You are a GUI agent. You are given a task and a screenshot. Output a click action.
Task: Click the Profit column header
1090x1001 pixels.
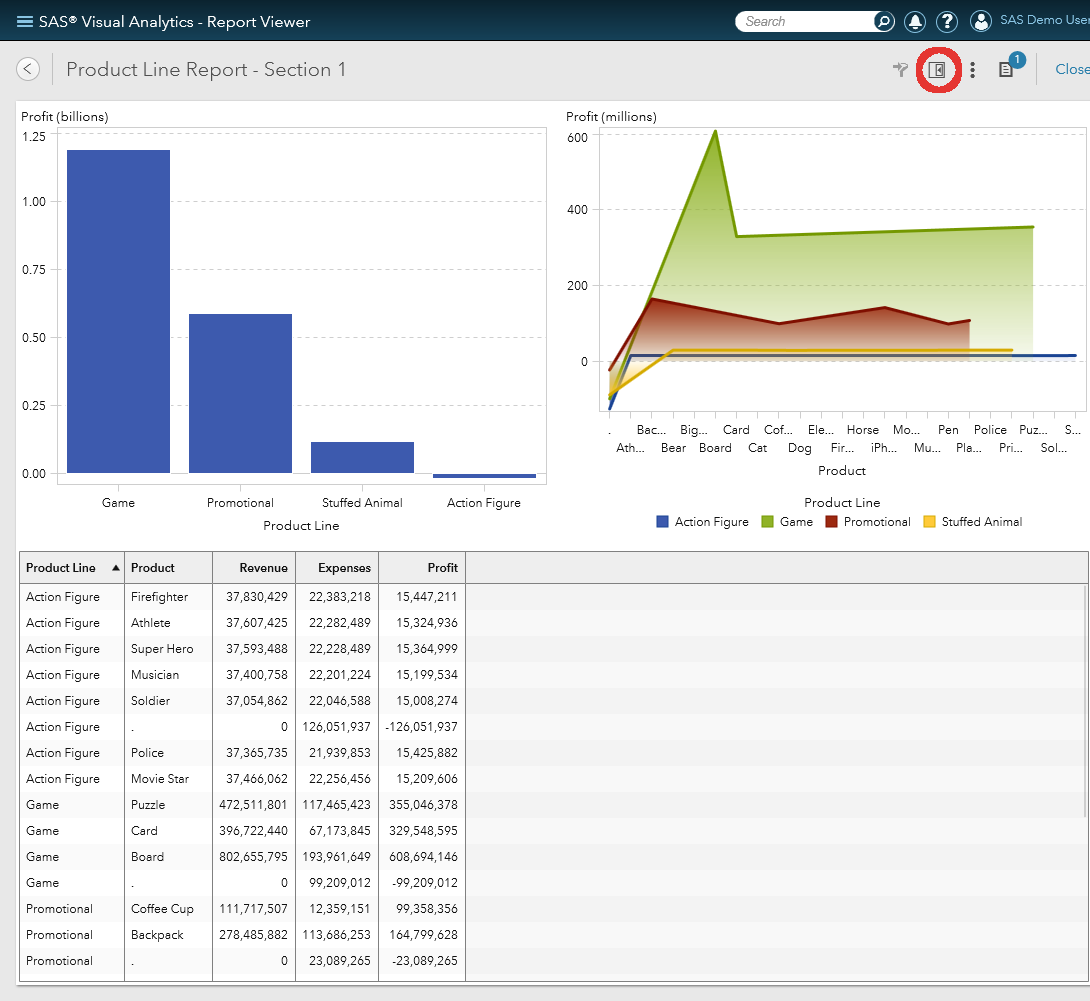coord(441,567)
